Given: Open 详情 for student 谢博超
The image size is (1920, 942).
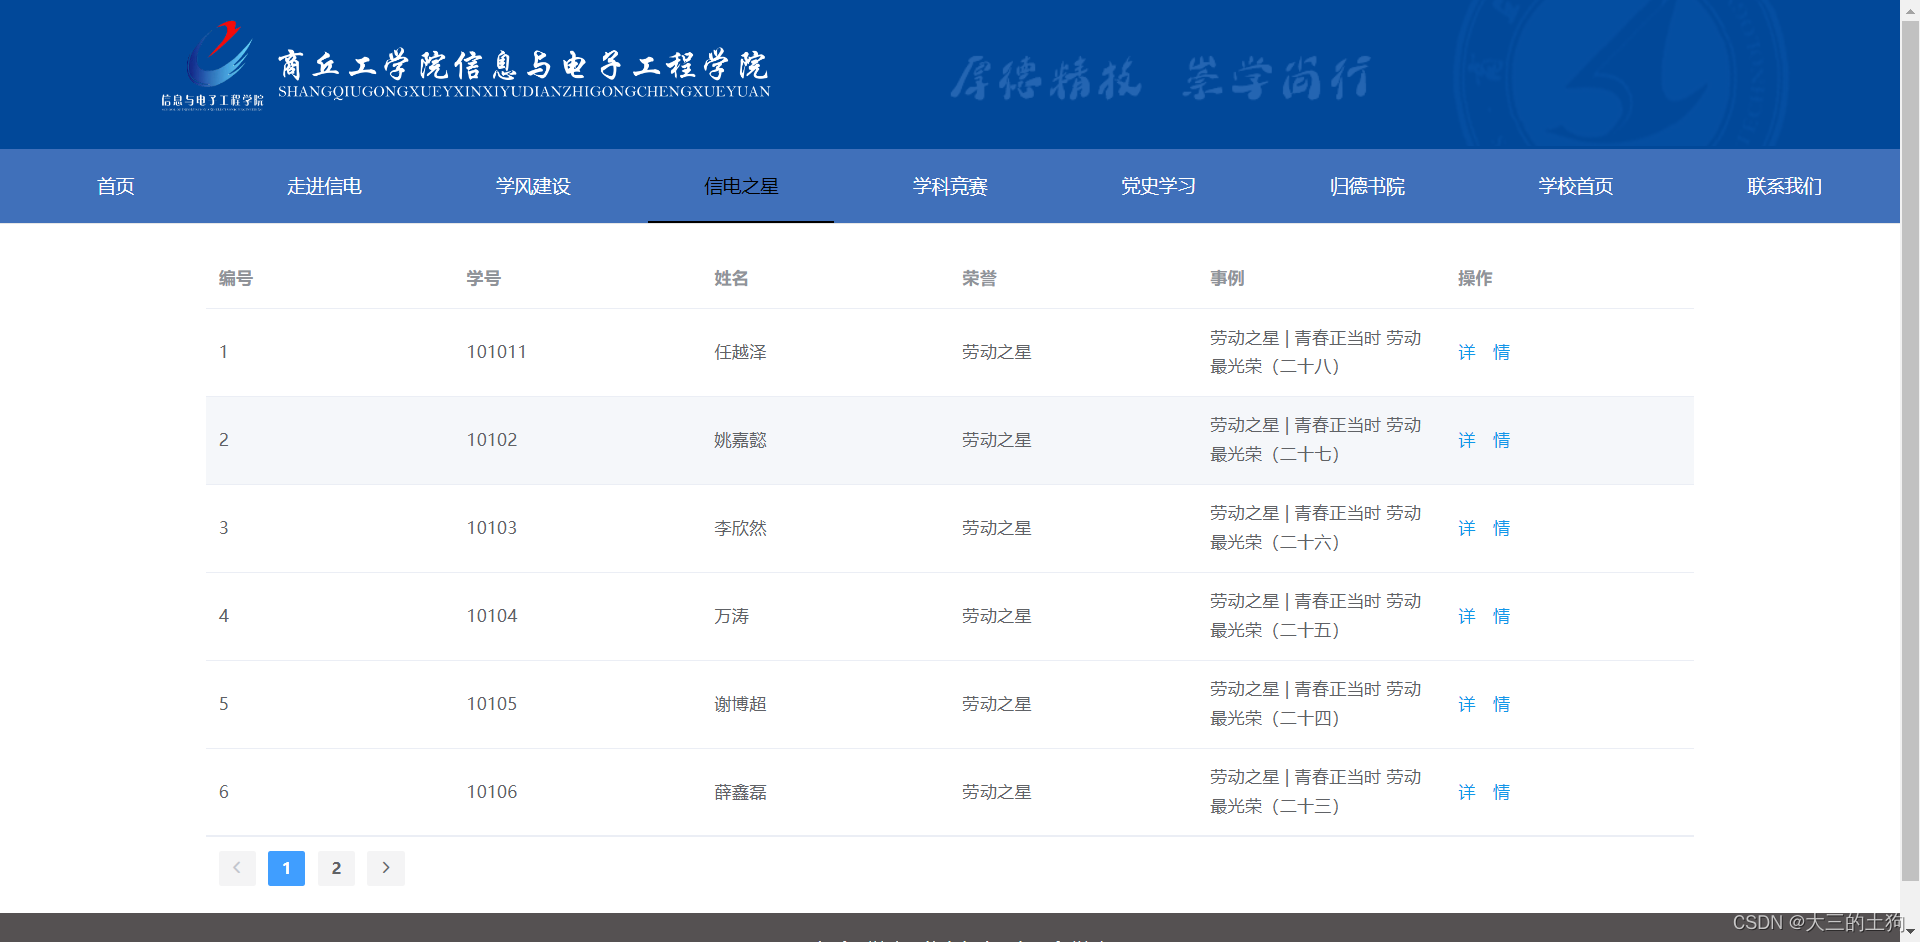Looking at the screenshot, I should [x=1483, y=704].
